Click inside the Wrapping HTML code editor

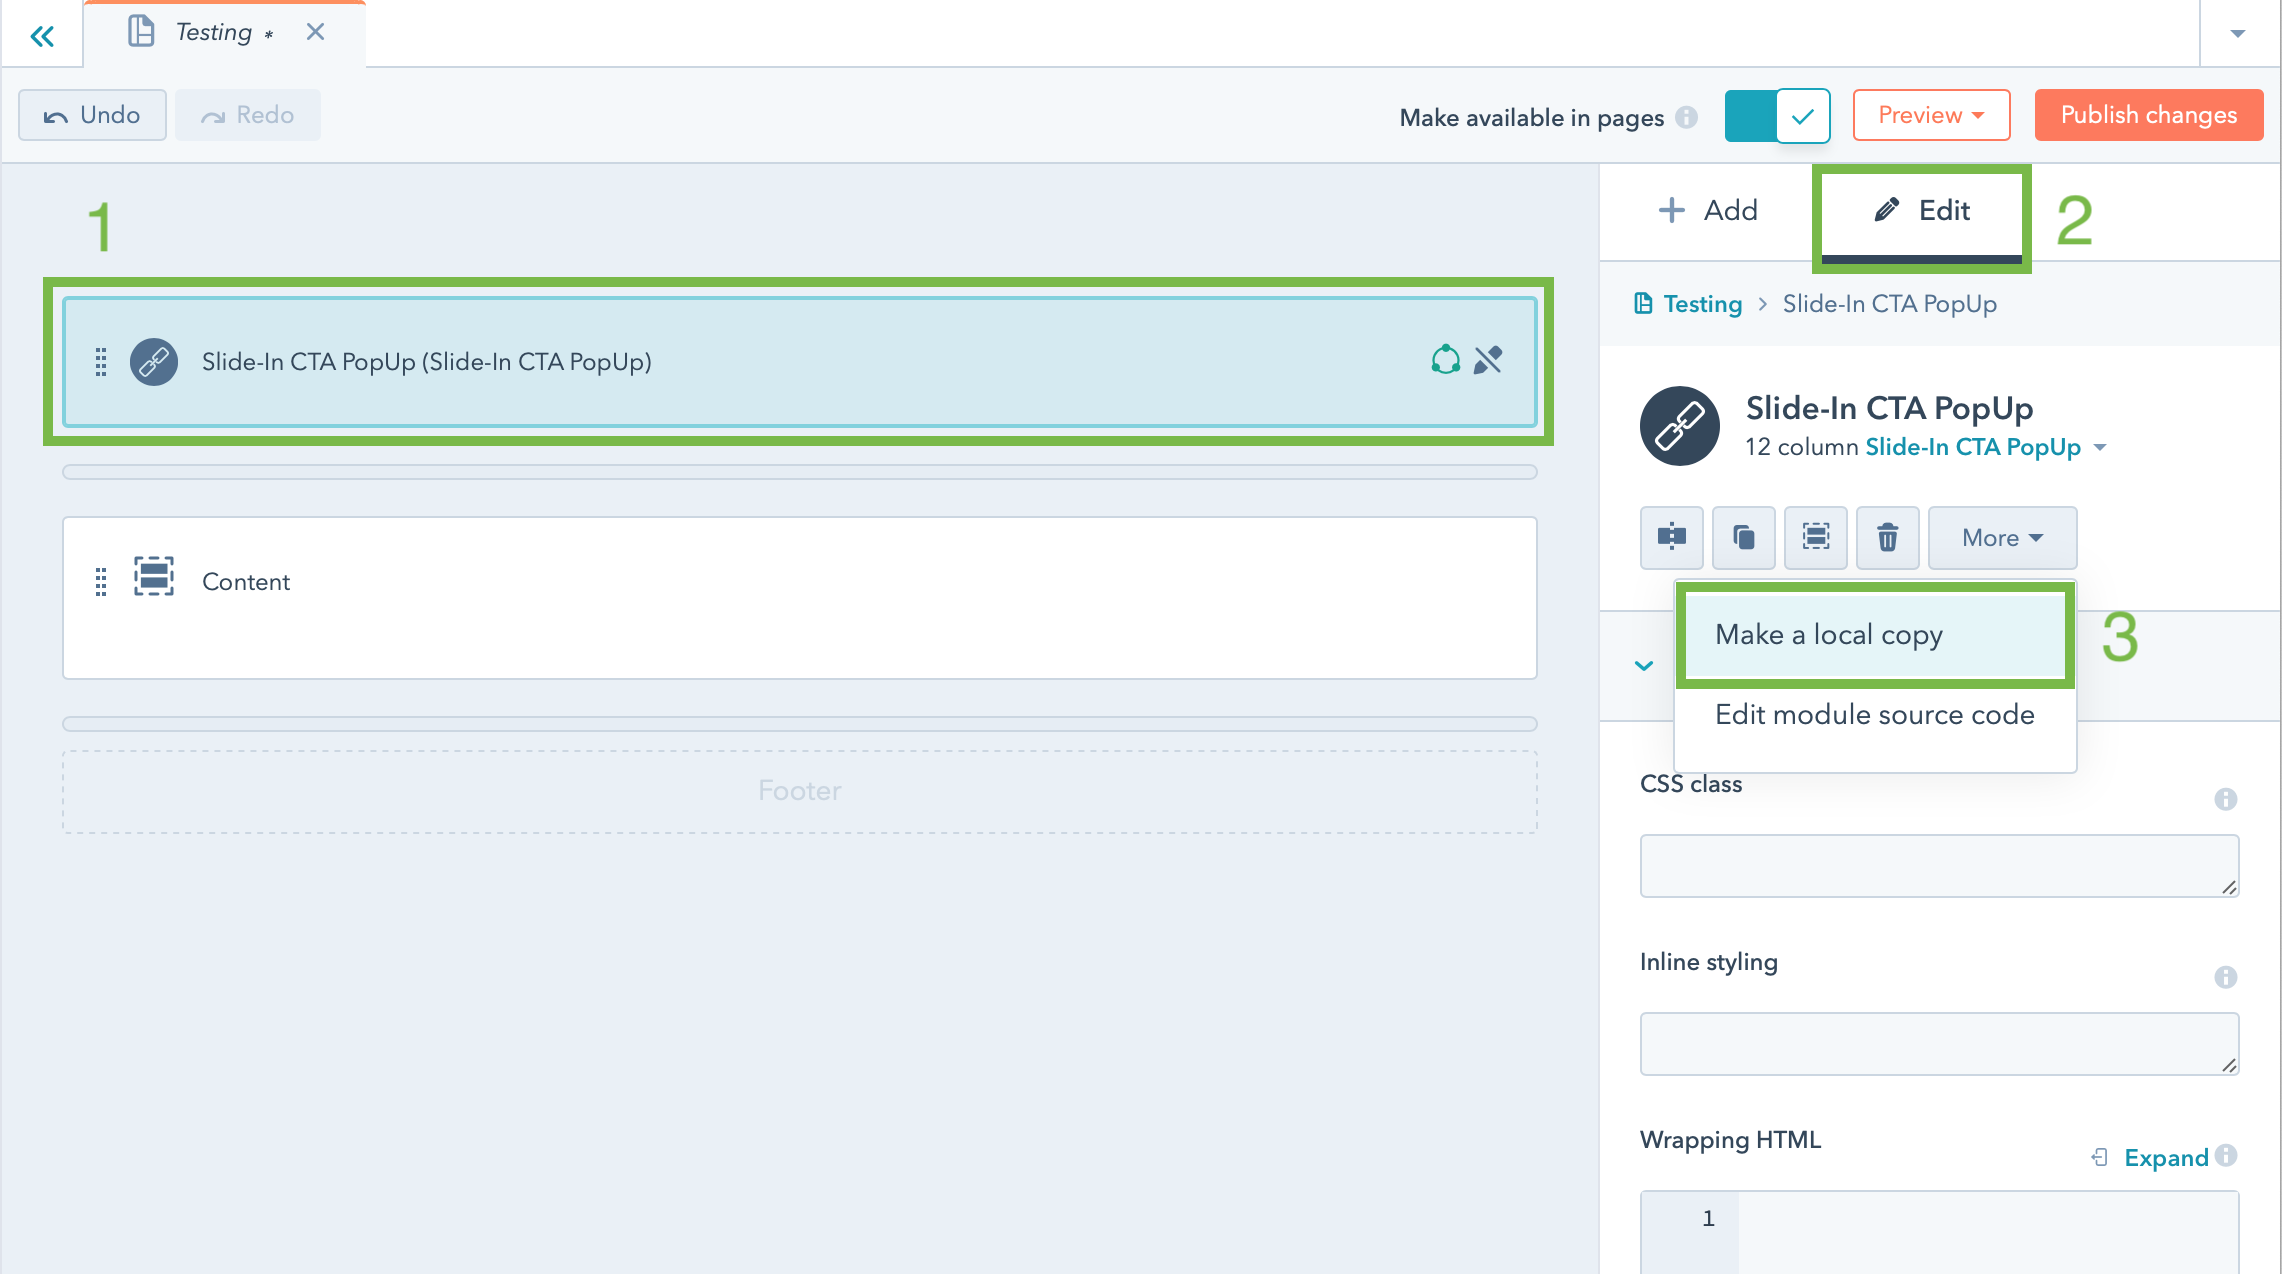point(1939,1232)
